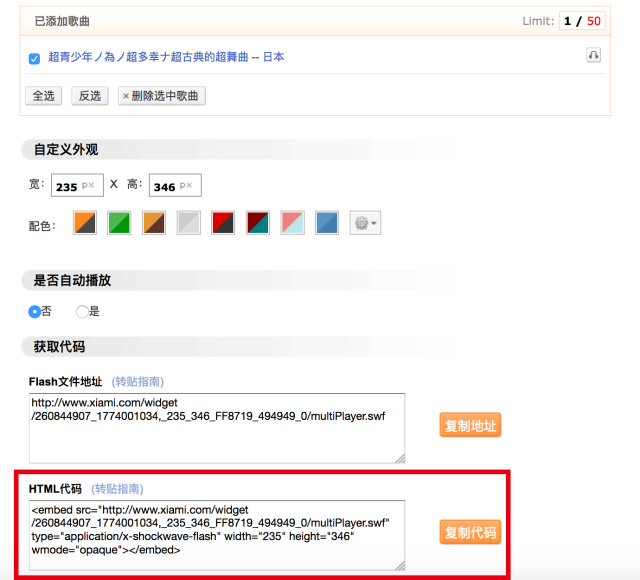Click the Limit 1 / 50 counter
This screenshot has width=640, height=580.
pyautogui.click(x=582, y=21)
